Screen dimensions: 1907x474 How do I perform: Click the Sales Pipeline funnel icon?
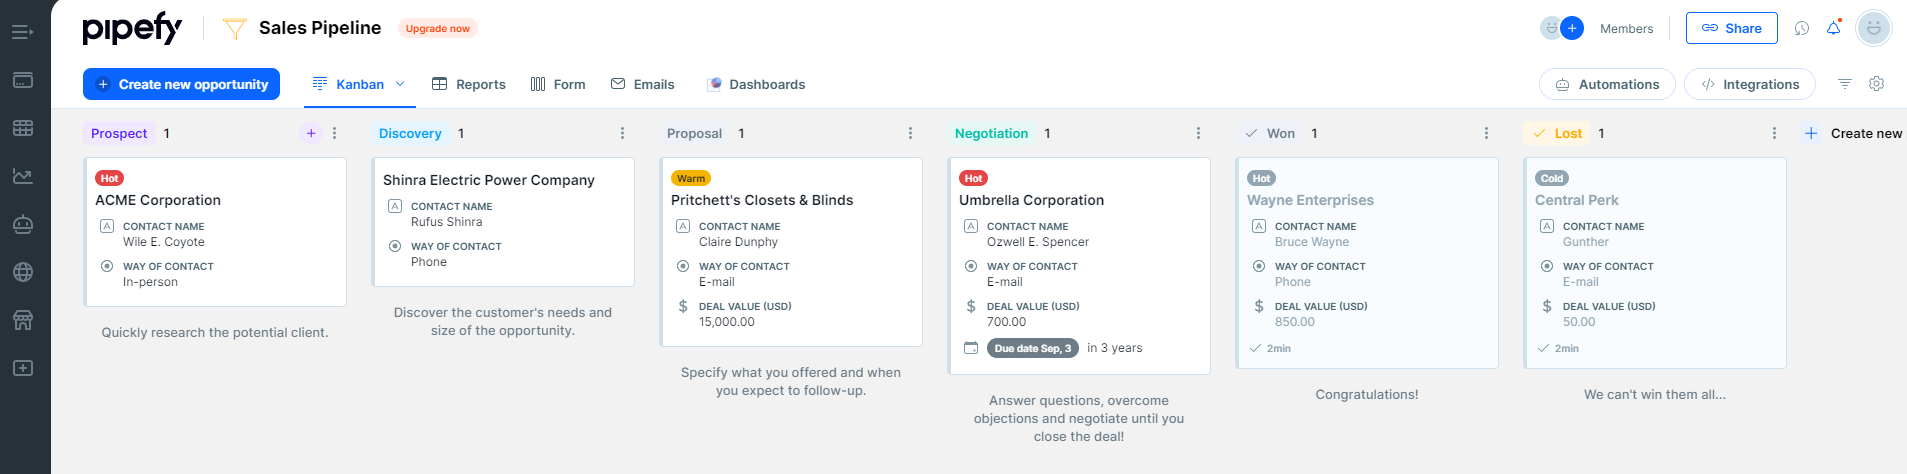coord(234,28)
